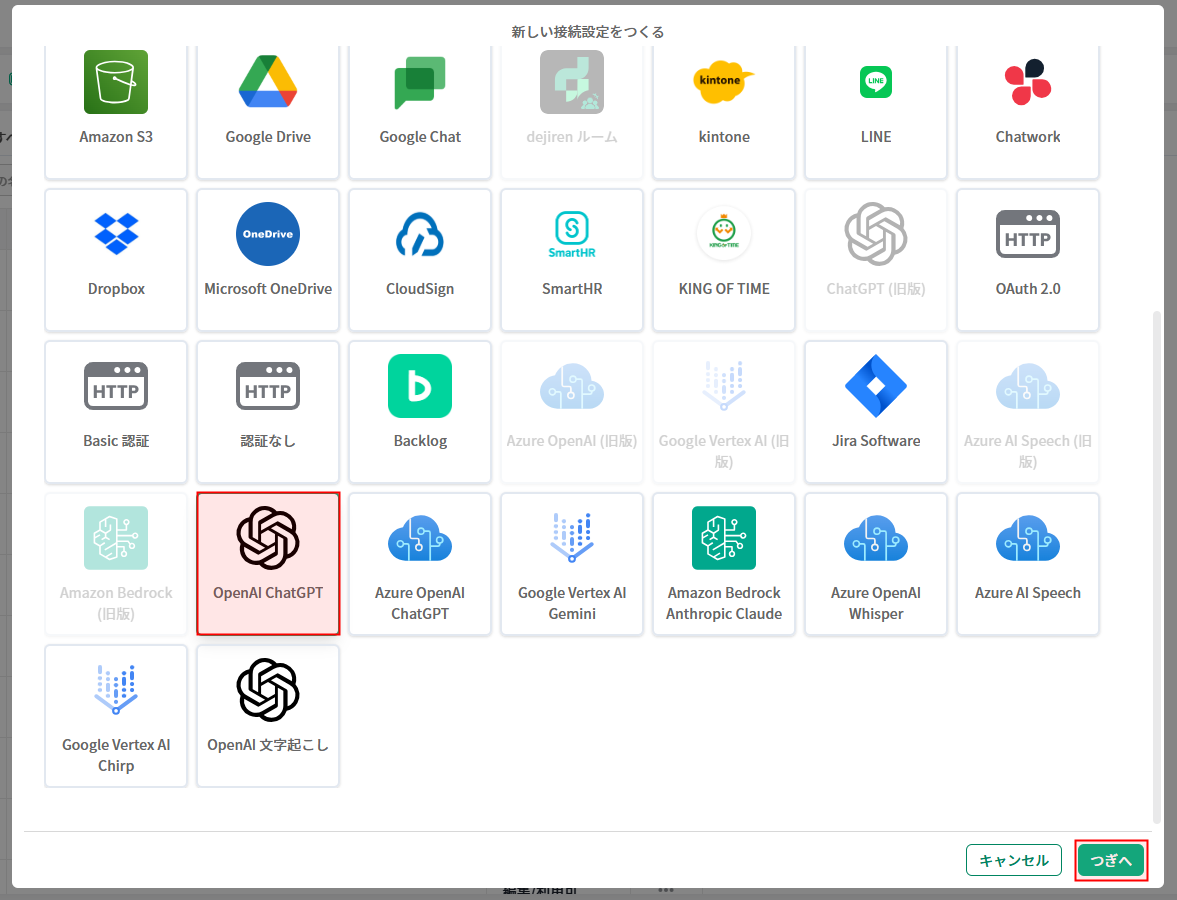Choose the Basic 認証 HTTP tile
Screen dimensions: 1177x900
(x=116, y=411)
